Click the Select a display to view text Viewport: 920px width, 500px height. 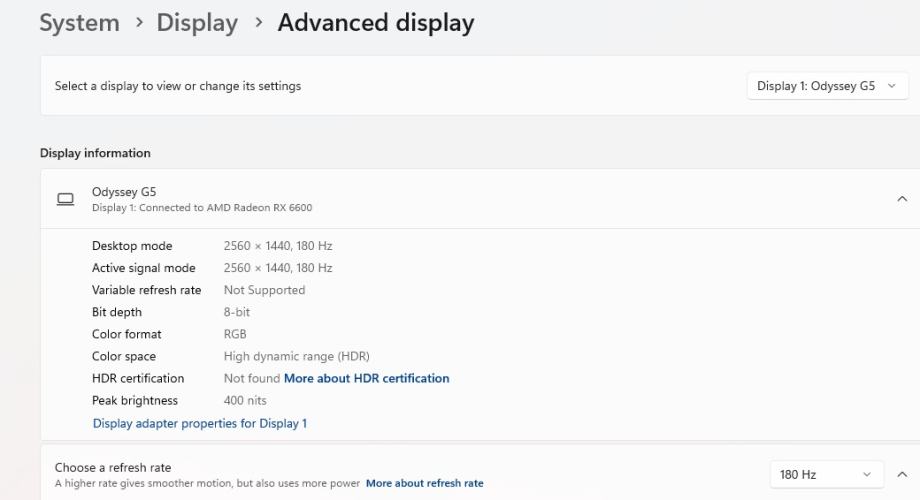point(178,86)
